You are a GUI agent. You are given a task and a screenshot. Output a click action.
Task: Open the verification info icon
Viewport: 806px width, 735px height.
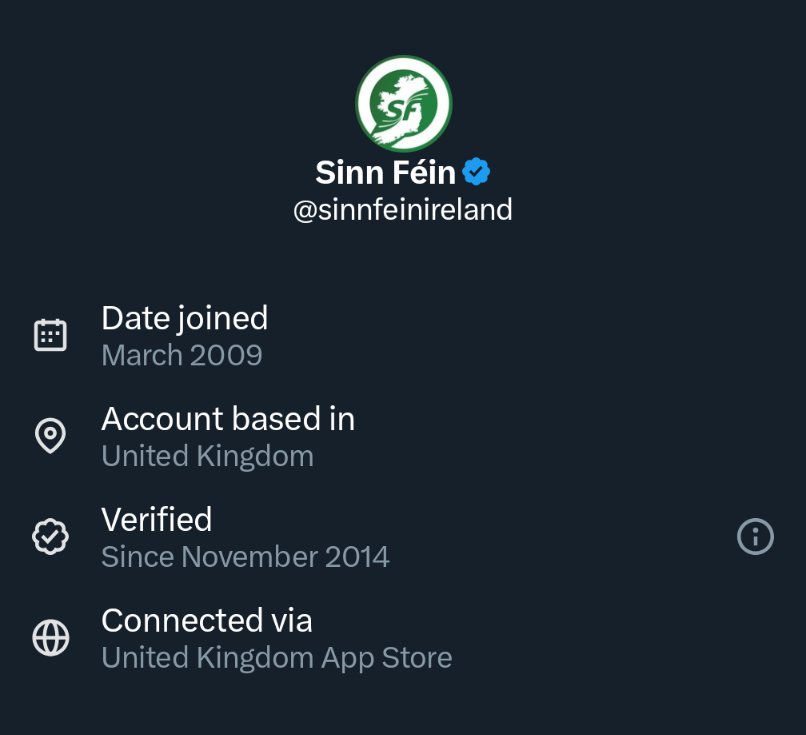(x=755, y=537)
